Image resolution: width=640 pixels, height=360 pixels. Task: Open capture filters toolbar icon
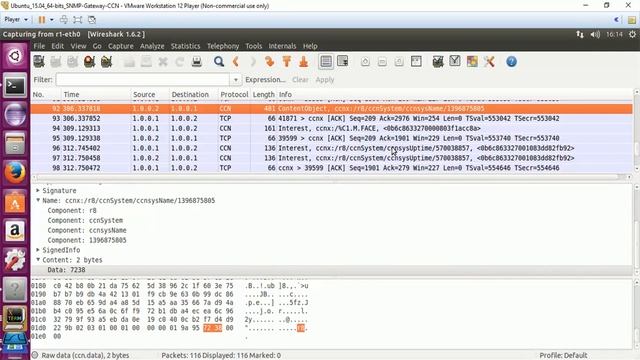[x=438, y=62]
